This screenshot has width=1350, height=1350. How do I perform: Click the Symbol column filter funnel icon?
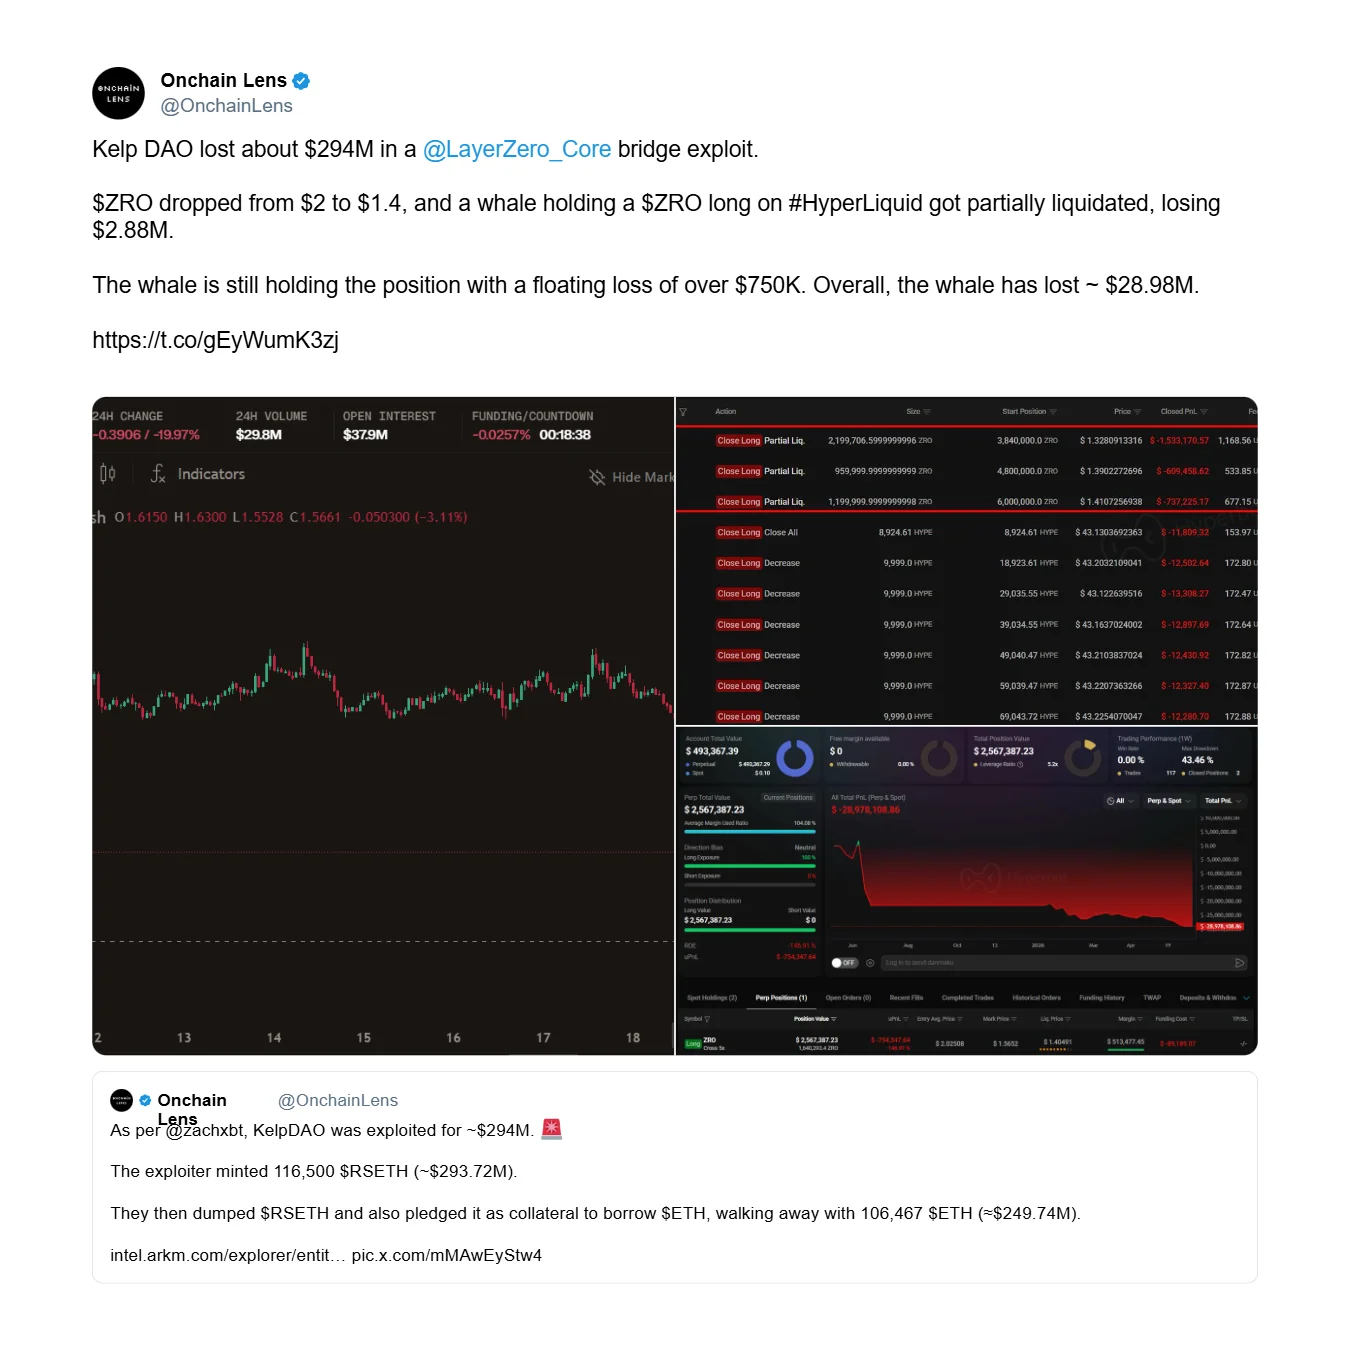point(707,1019)
